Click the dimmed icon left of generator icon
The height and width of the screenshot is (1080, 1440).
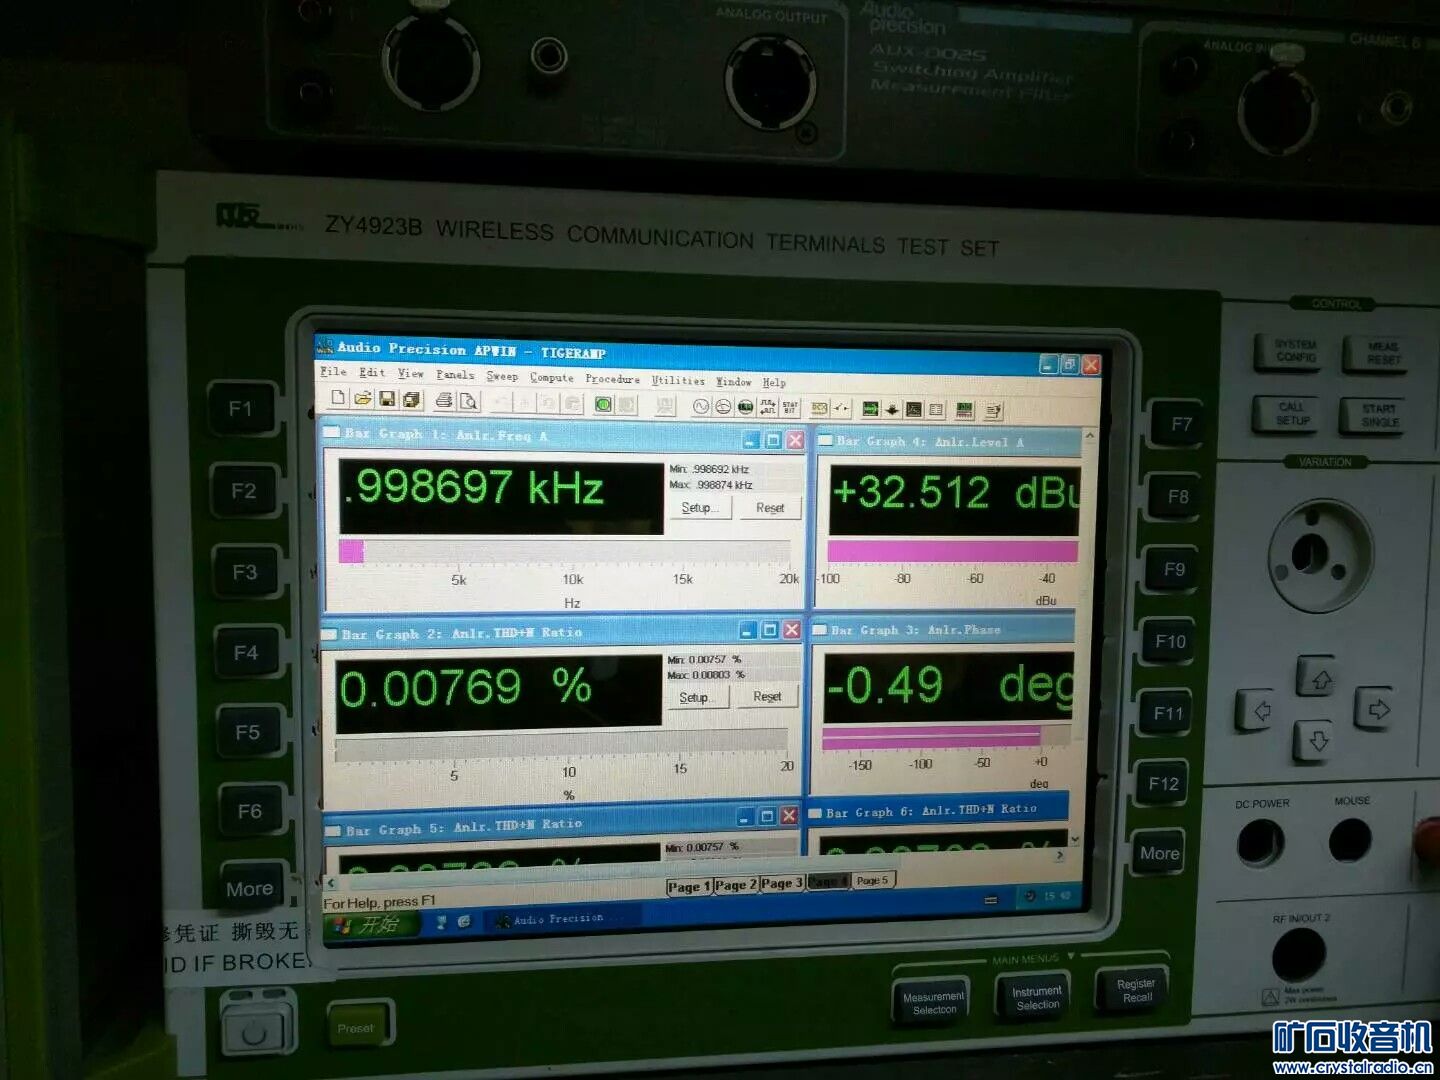(x=665, y=405)
